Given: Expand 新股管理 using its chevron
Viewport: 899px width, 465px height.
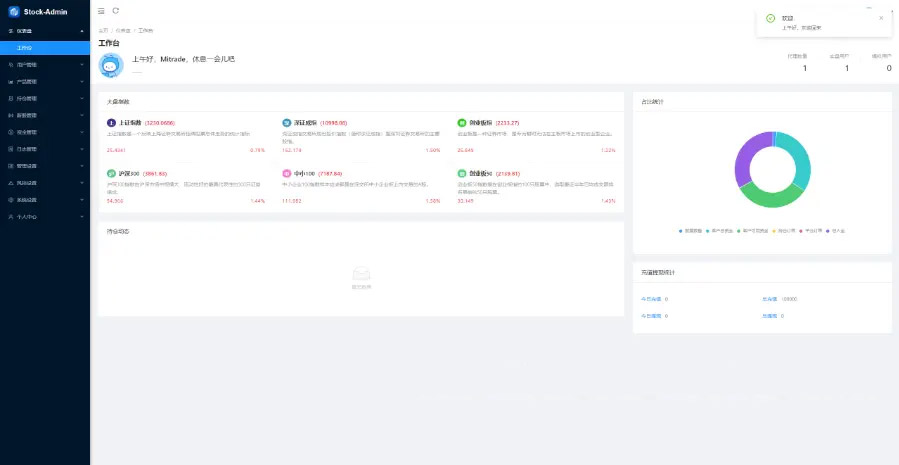Looking at the screenshot, I should [x=82, y=115].
